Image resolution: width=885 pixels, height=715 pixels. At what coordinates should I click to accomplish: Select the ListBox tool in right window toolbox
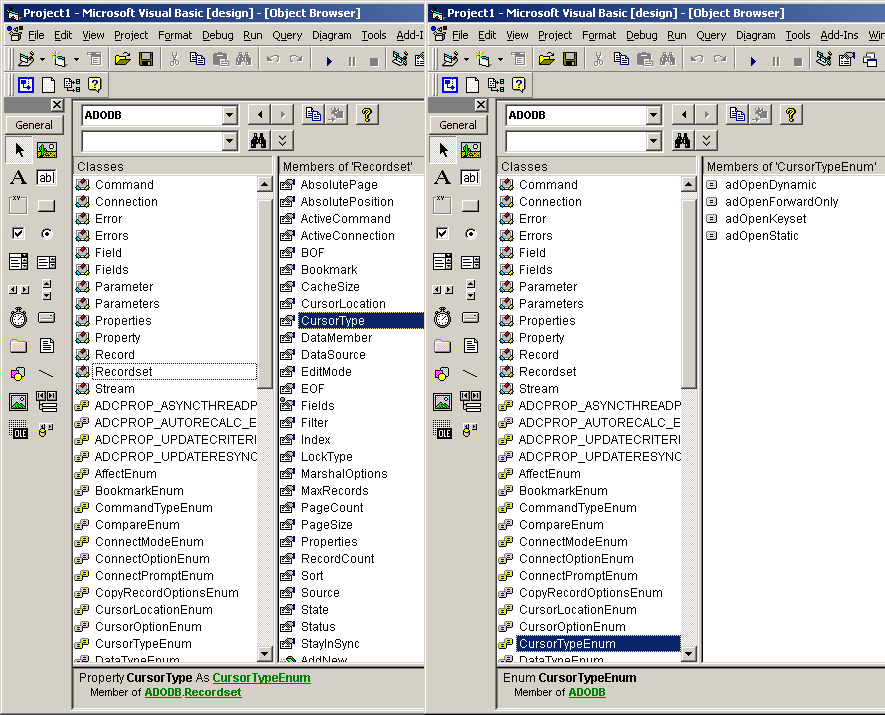click(x=471, y=262)
